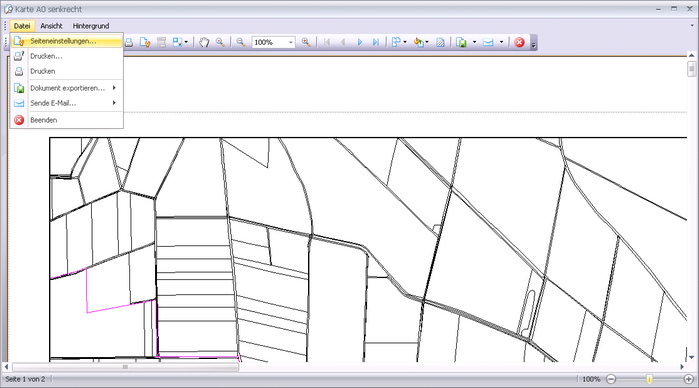Click the red Close Preview toolbar icon

tap(519, 42)
